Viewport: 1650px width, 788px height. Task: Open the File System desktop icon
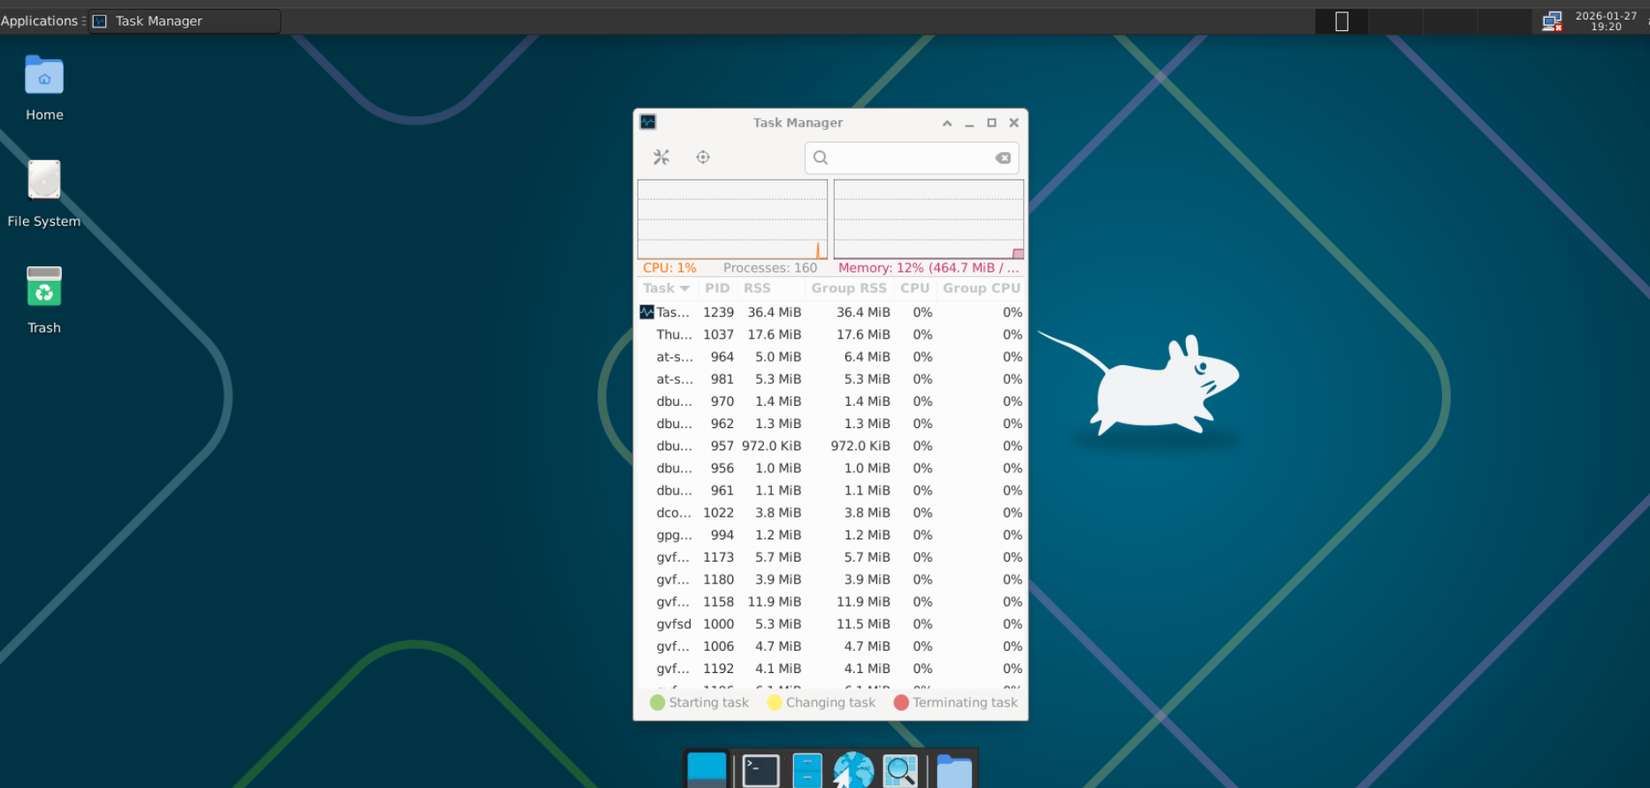[44, 192]
